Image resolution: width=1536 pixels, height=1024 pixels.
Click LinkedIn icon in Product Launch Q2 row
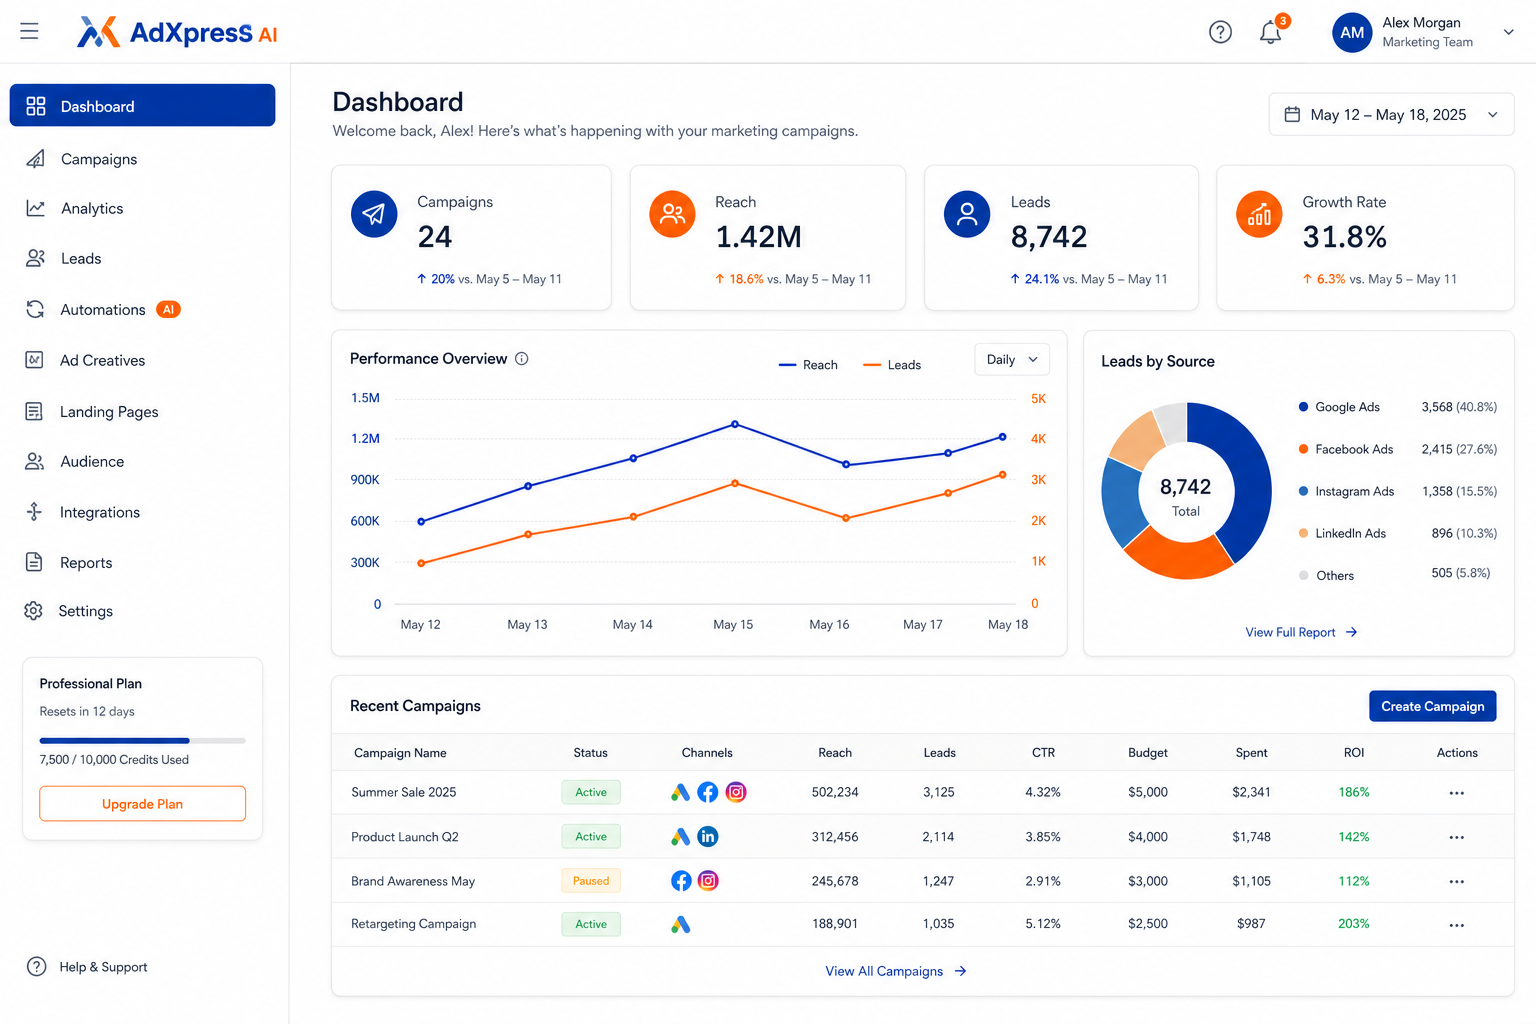tap(708, 837)
